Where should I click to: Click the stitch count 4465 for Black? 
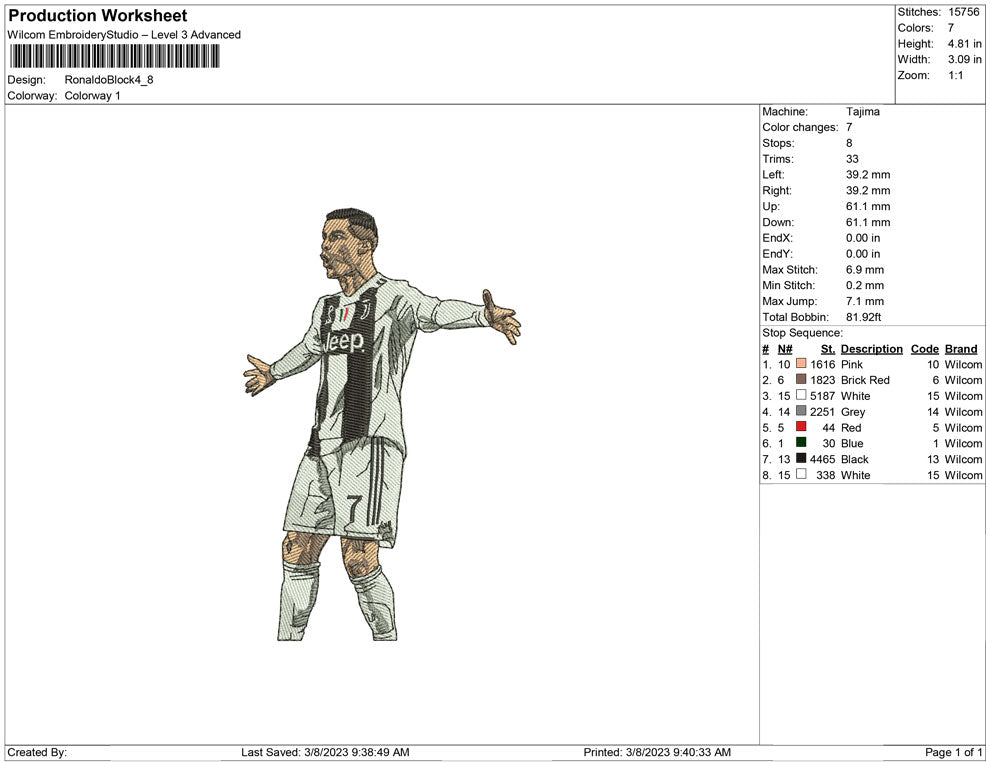click(823, 459)
